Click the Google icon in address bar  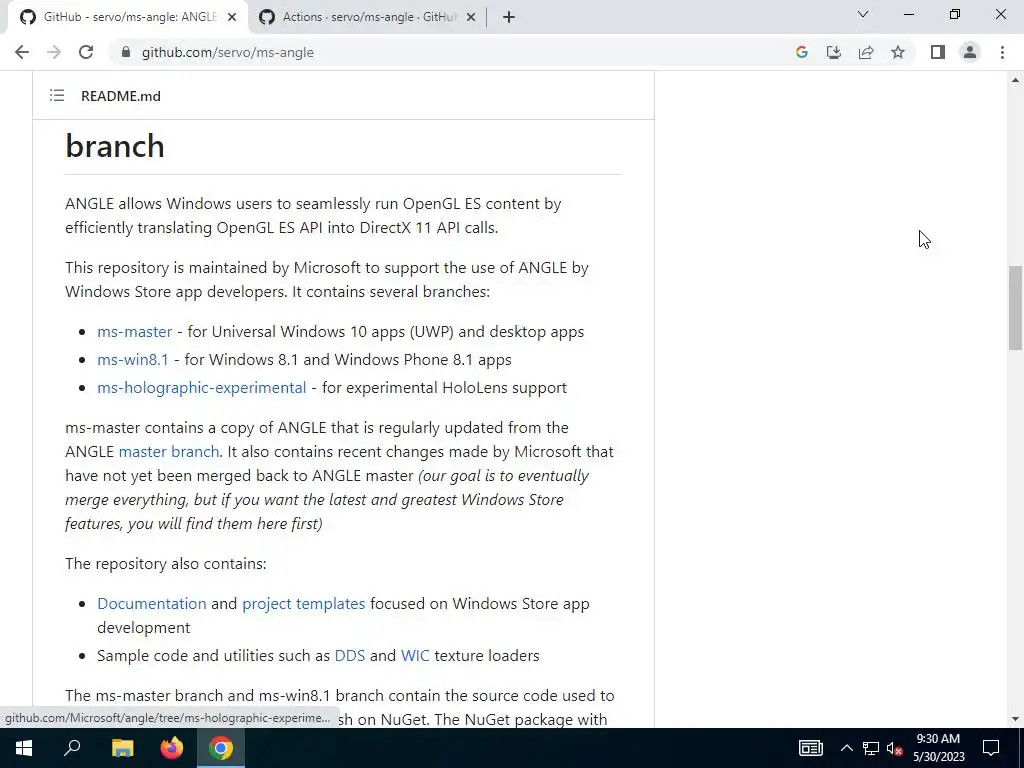point(801,52)
